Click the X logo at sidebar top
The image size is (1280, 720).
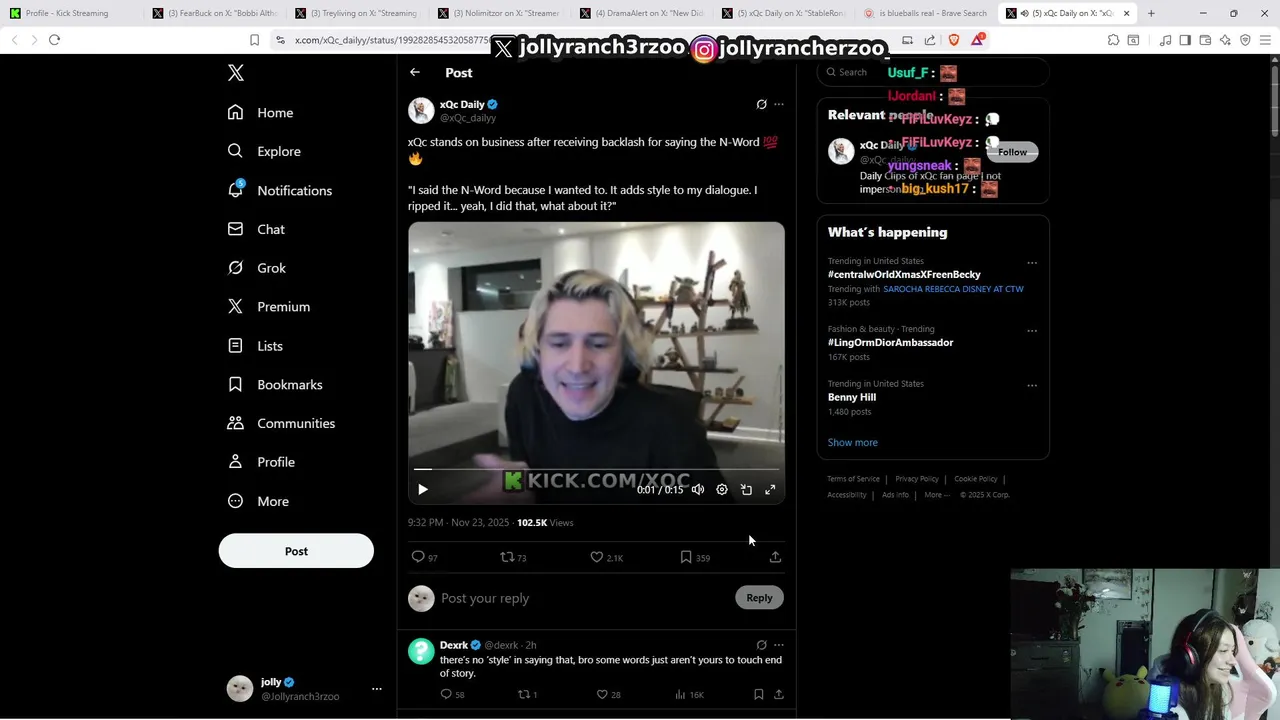236,73
